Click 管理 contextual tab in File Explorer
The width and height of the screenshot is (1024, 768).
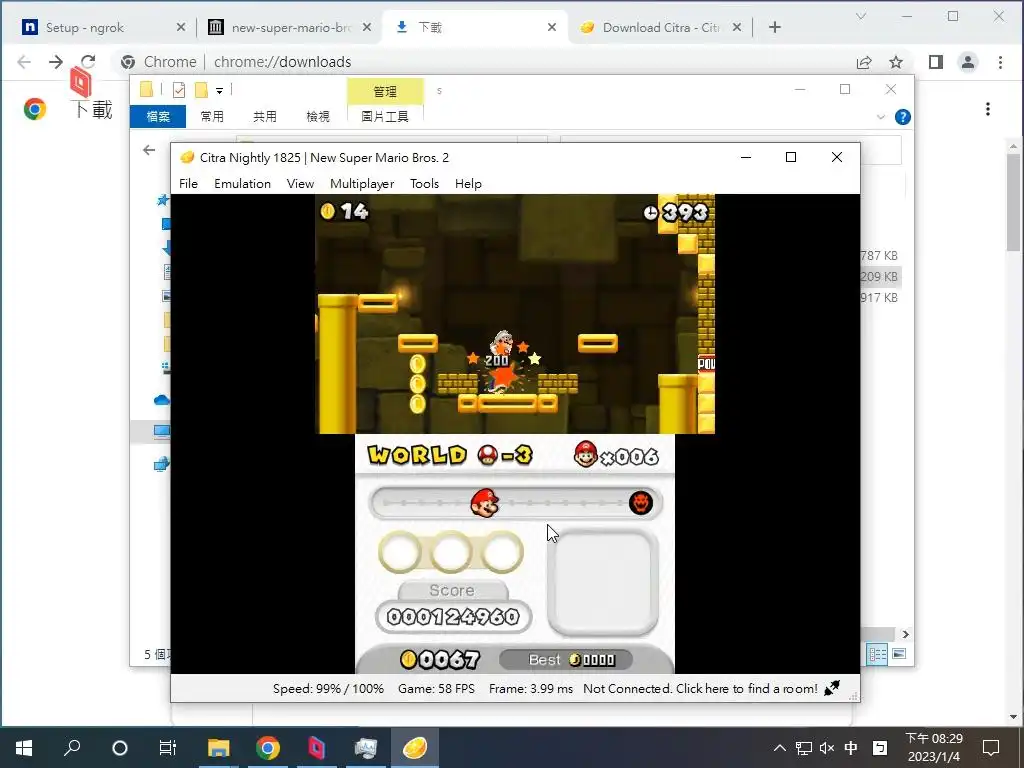[x=385, y=91]
